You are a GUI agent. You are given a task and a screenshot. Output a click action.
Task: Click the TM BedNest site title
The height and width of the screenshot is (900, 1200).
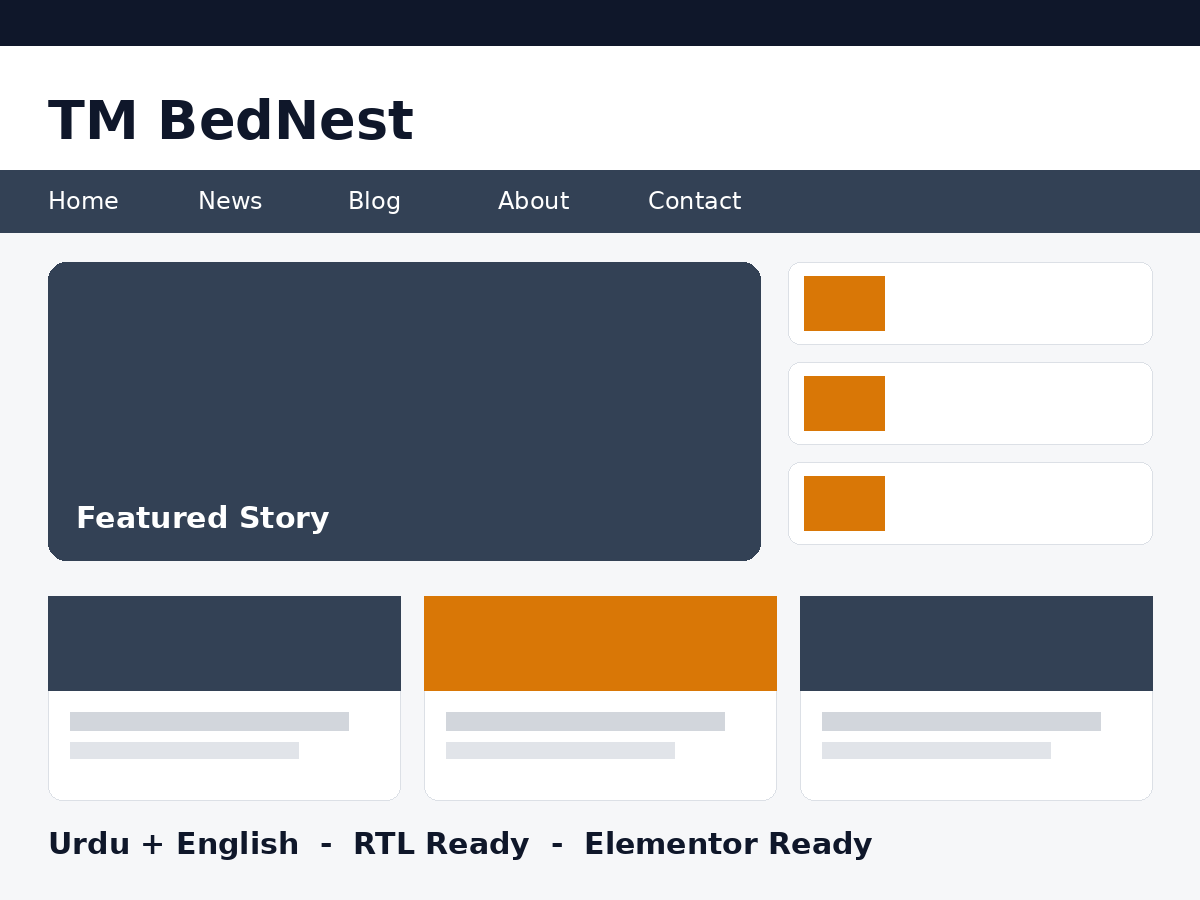(231, 121)
